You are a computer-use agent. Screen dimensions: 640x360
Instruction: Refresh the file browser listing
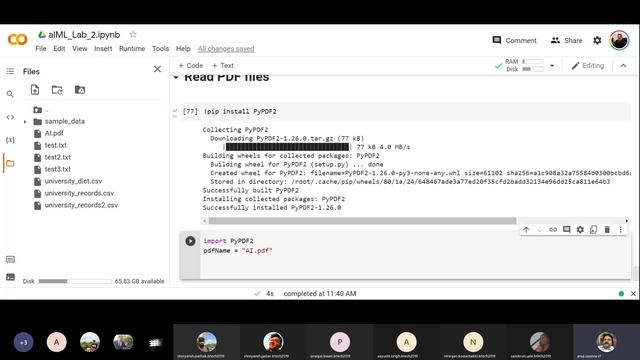coord(57,90)
